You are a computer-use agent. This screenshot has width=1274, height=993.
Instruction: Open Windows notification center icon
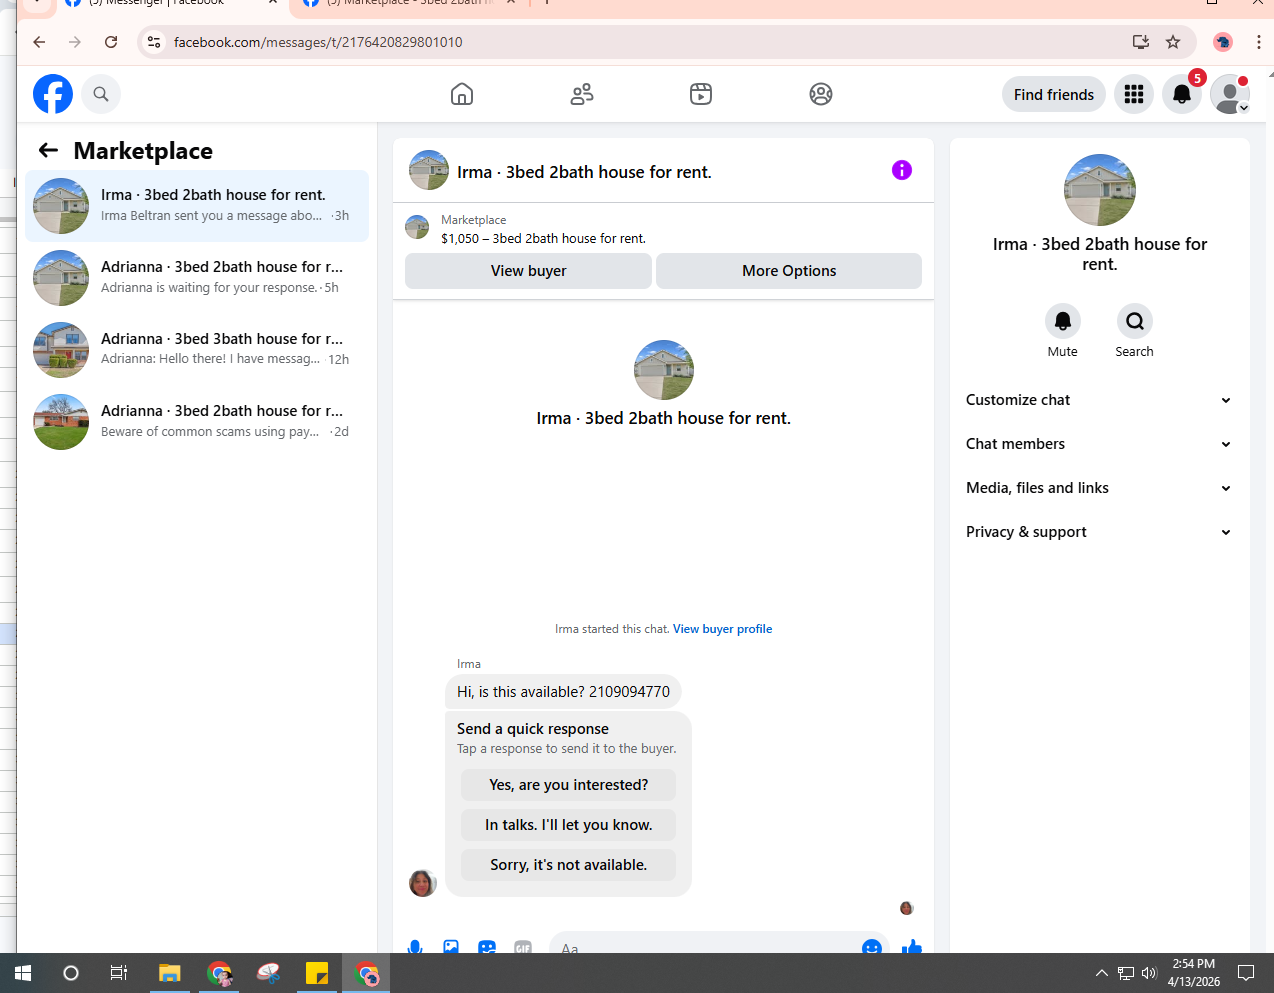(x=1246, y=973)
